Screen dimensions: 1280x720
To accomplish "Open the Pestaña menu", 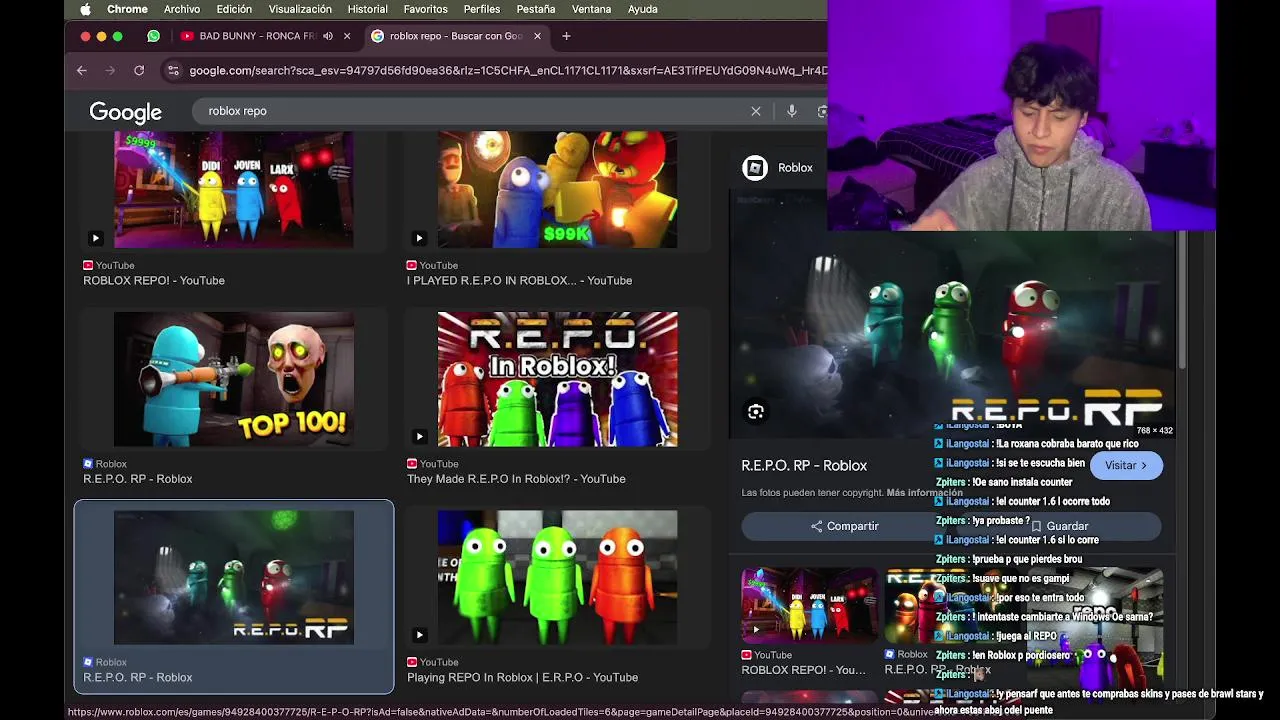I will pos(536,9).
